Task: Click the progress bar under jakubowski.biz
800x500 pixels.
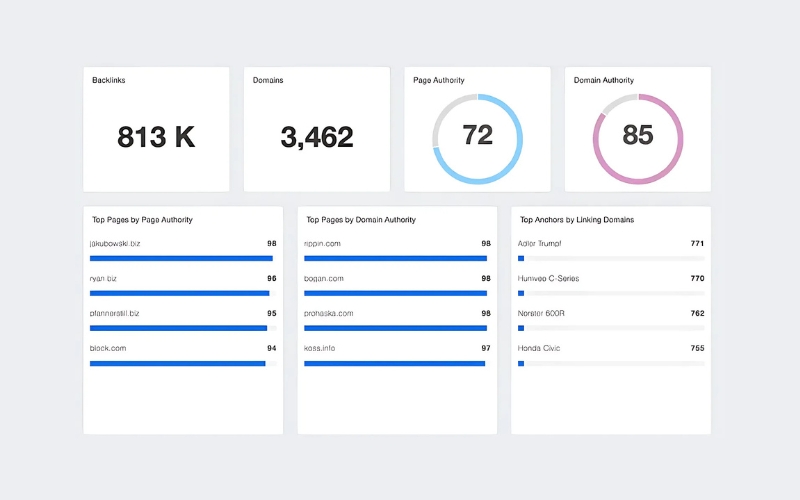Action: click(x=181, y=258)
